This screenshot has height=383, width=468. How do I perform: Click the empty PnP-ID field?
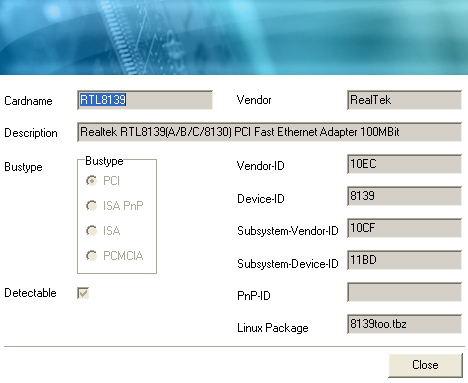pyautogui.click(x=404, y=292)
